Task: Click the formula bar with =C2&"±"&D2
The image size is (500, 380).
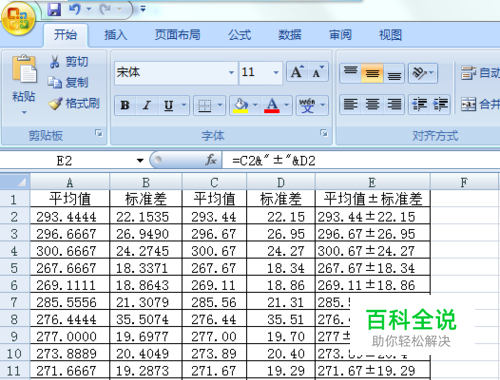Action: [362, 161]
